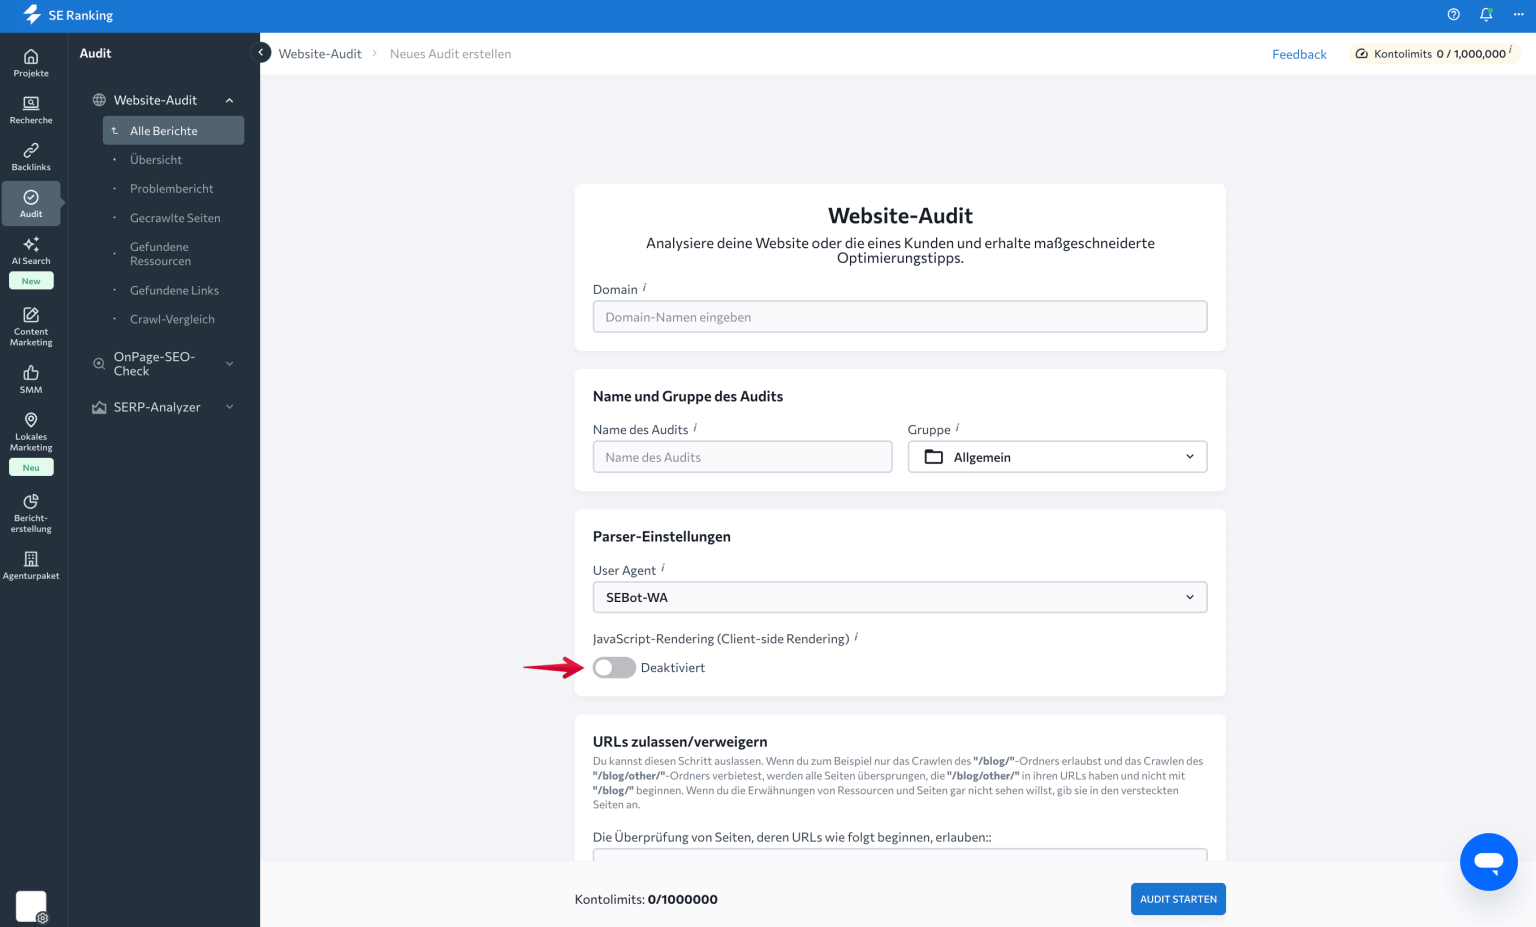Click the Audit Starten button
This screenshot has height=927, width=1536.
coord(1178,898)
